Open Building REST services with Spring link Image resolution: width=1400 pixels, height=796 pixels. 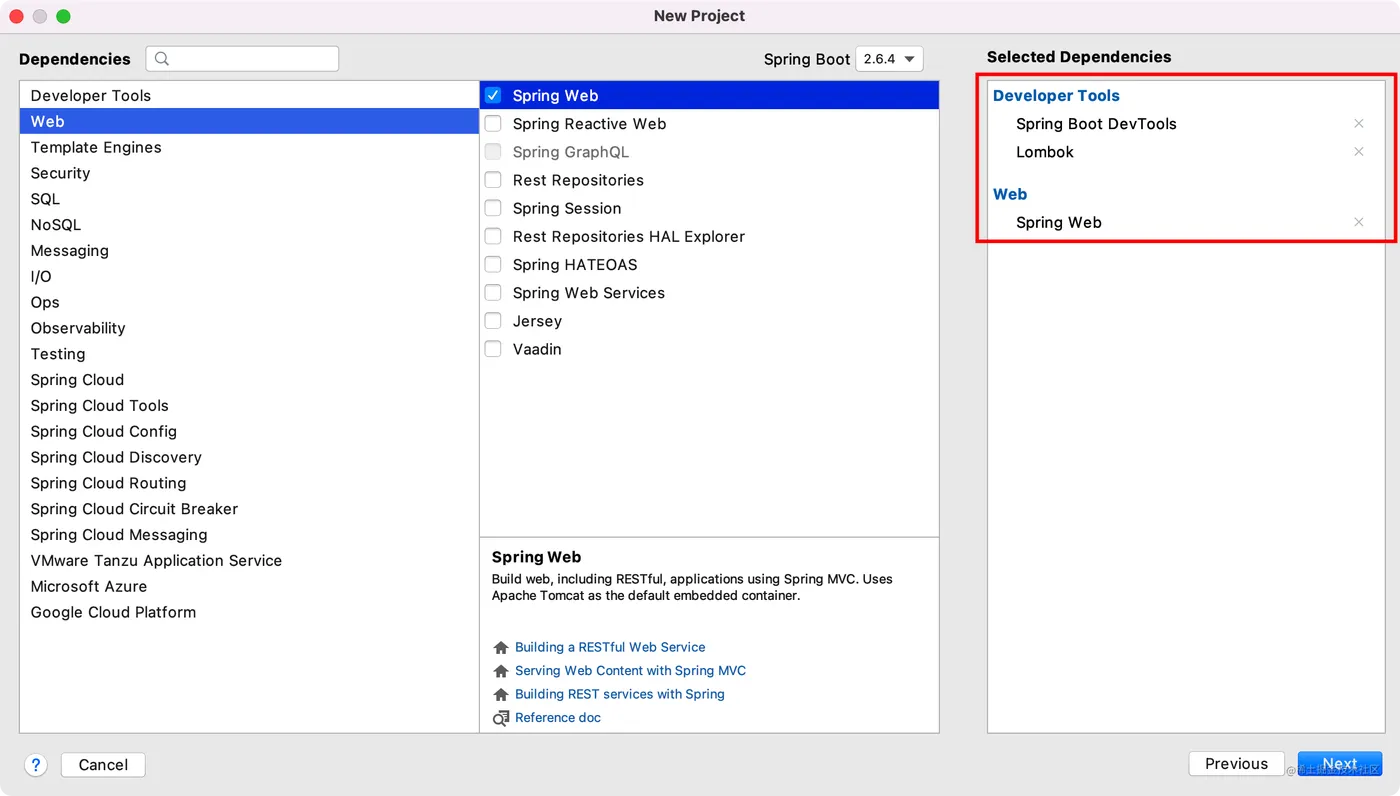[x=620, y=694]
